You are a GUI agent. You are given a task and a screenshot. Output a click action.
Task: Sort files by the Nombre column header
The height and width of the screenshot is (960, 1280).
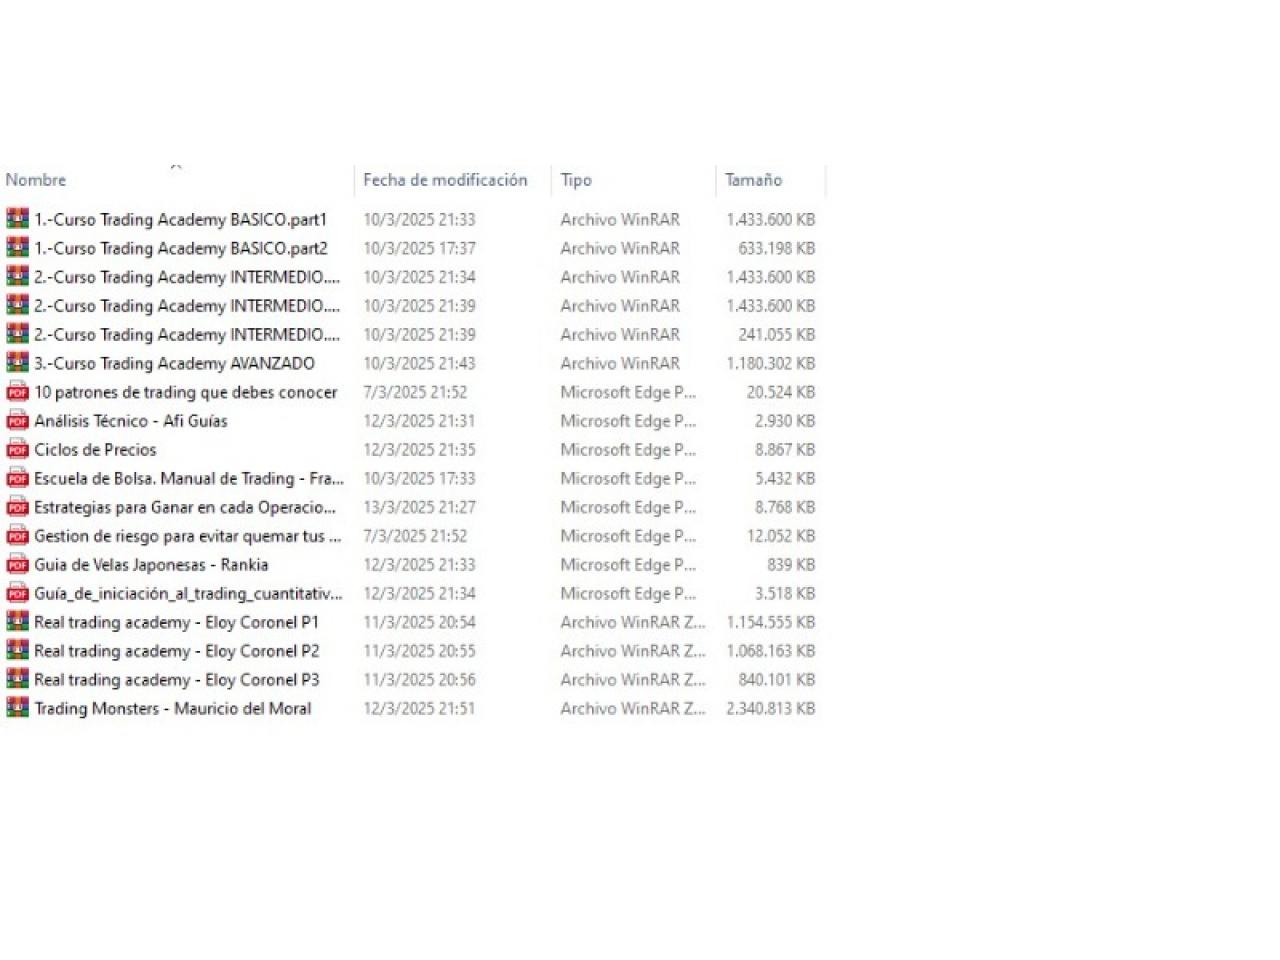36,180
